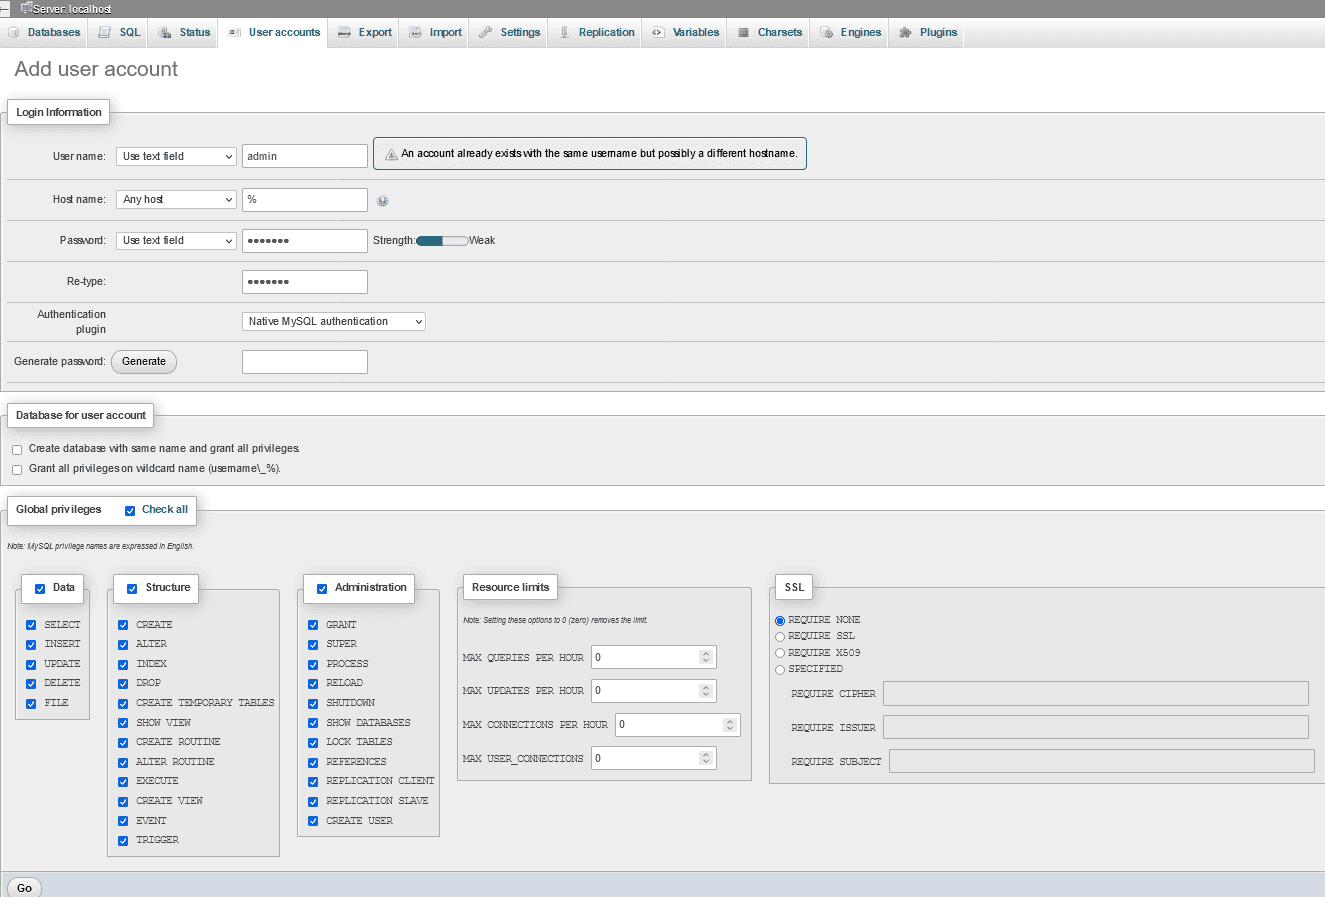This screenshot has height=897, width=1325.
Task: Uncheck the DROP privilege
Action: click(123, 684)
